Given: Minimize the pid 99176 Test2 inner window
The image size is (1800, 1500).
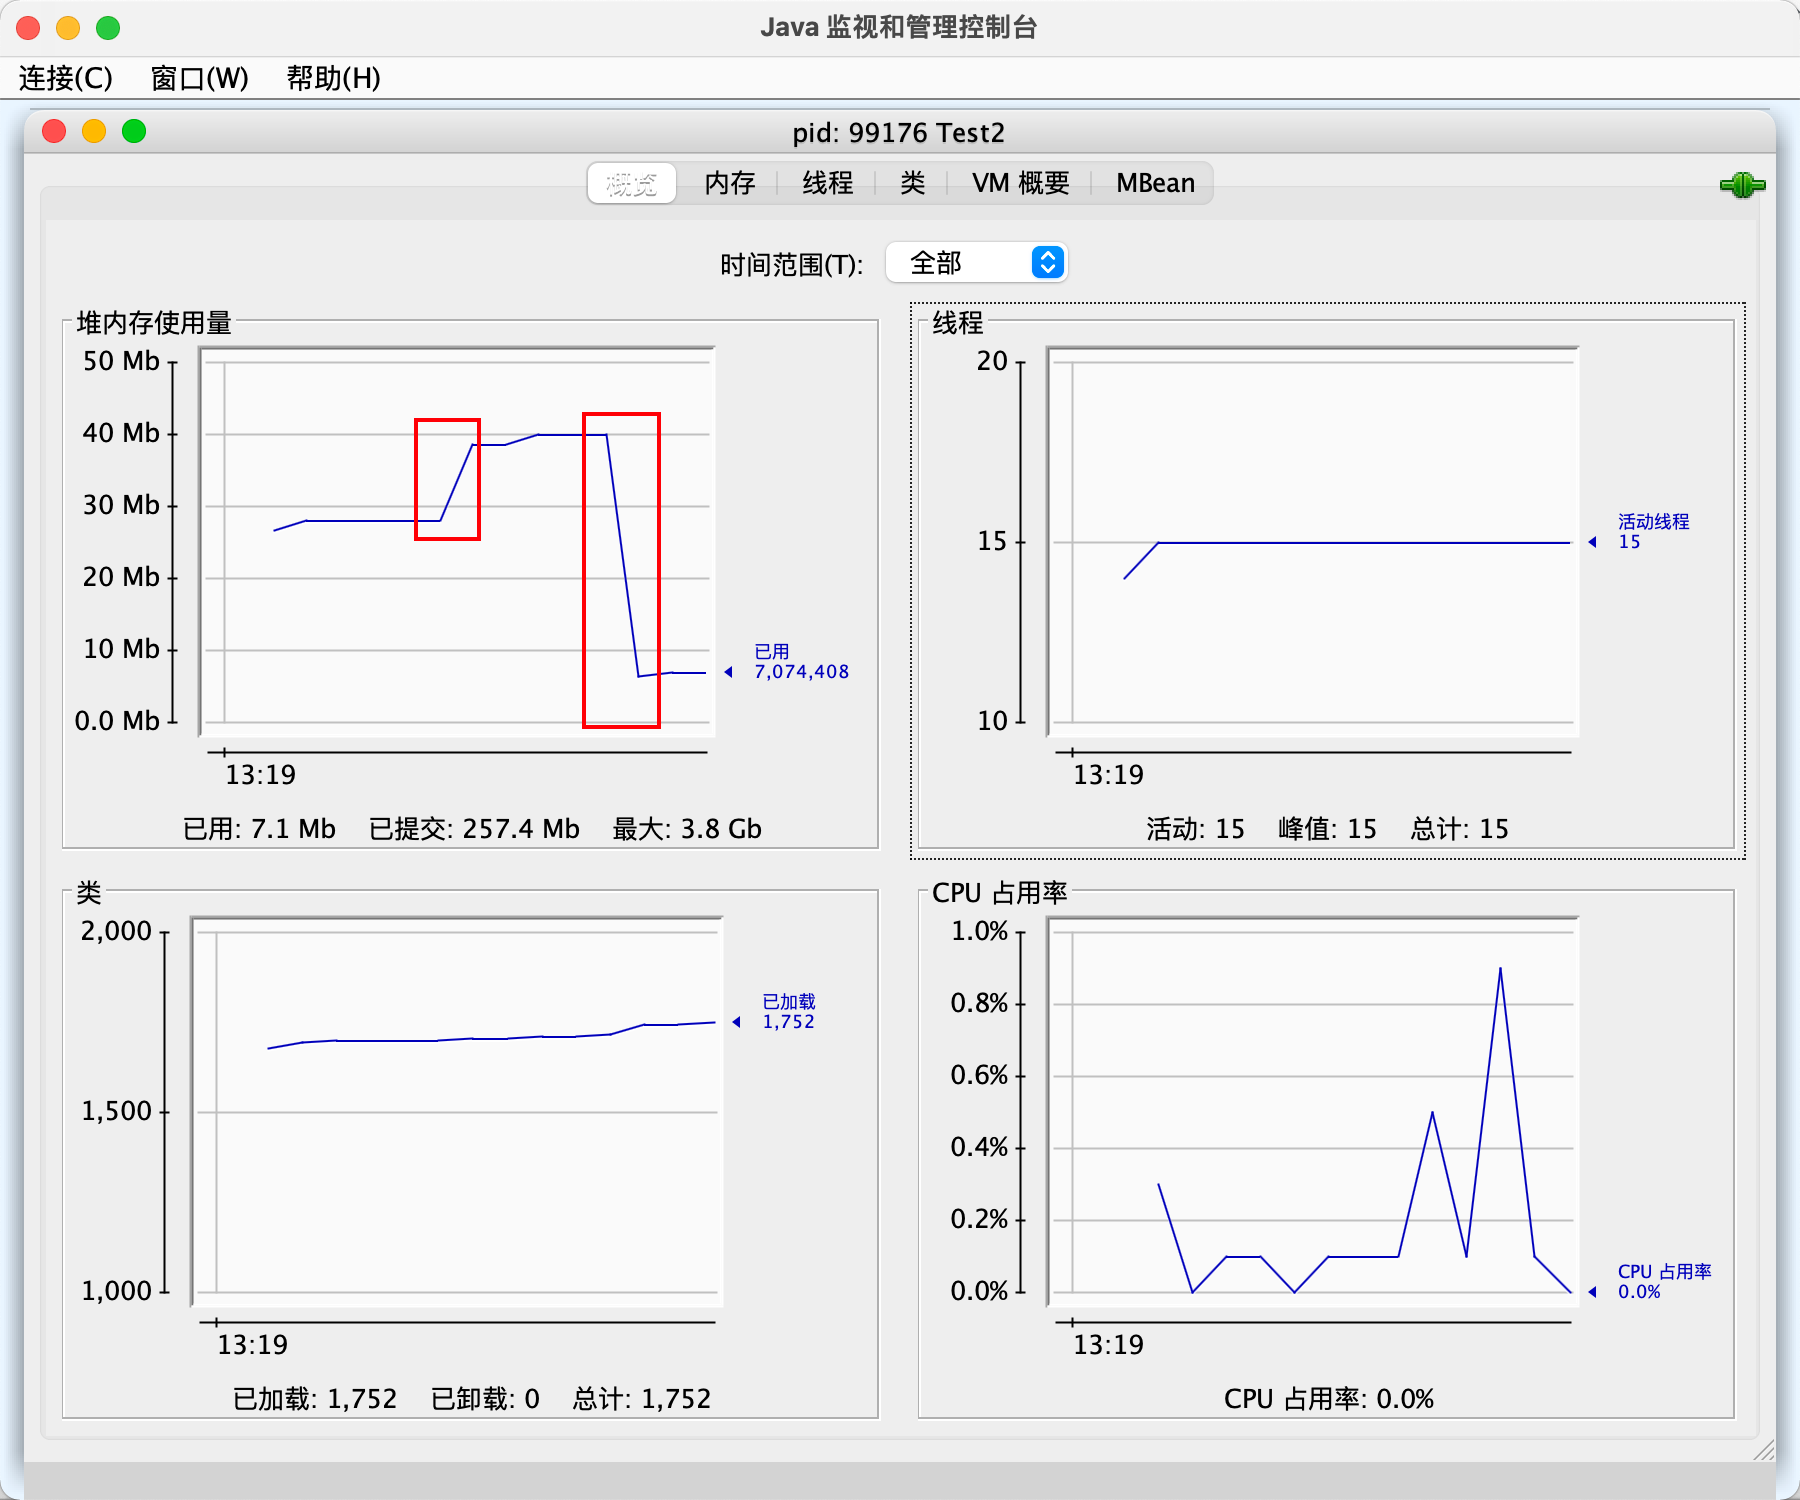Looking at the screenshot, I should 94,131.
